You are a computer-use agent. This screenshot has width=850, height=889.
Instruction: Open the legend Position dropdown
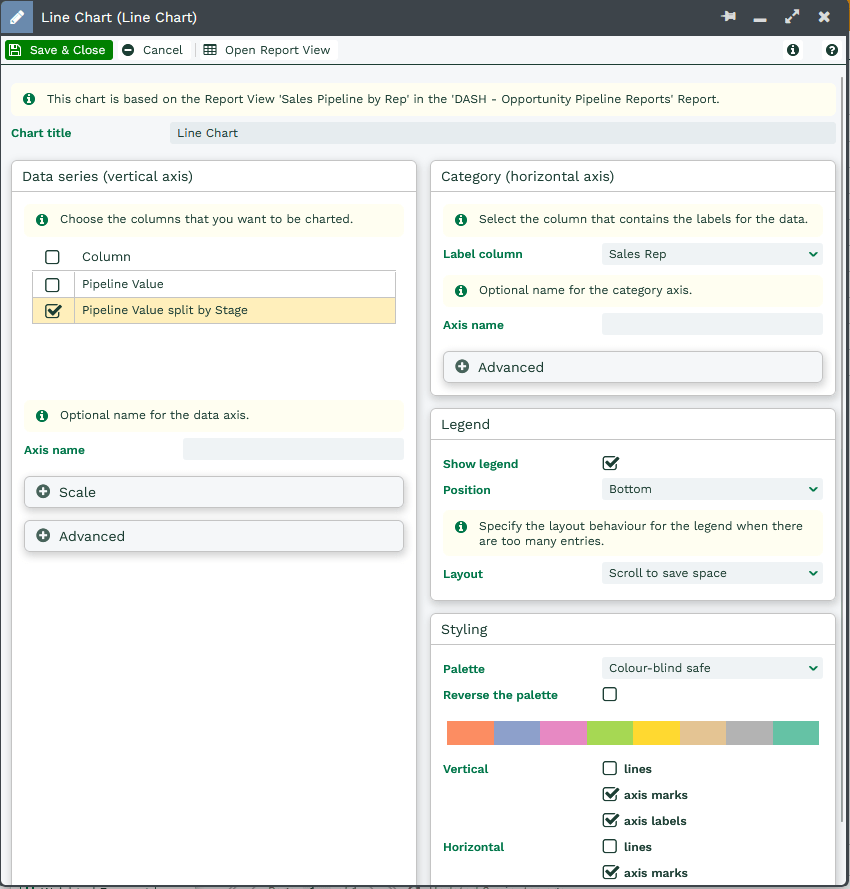tap(712, 489)
